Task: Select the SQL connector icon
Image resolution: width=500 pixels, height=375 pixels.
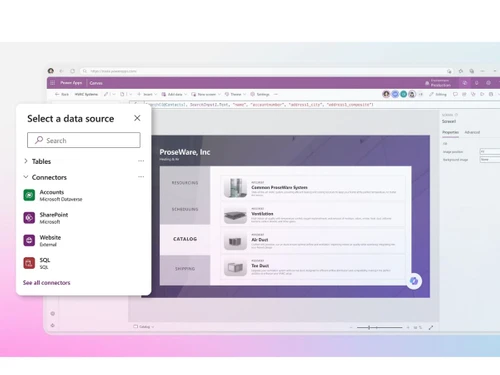Action: pos(29,263)
